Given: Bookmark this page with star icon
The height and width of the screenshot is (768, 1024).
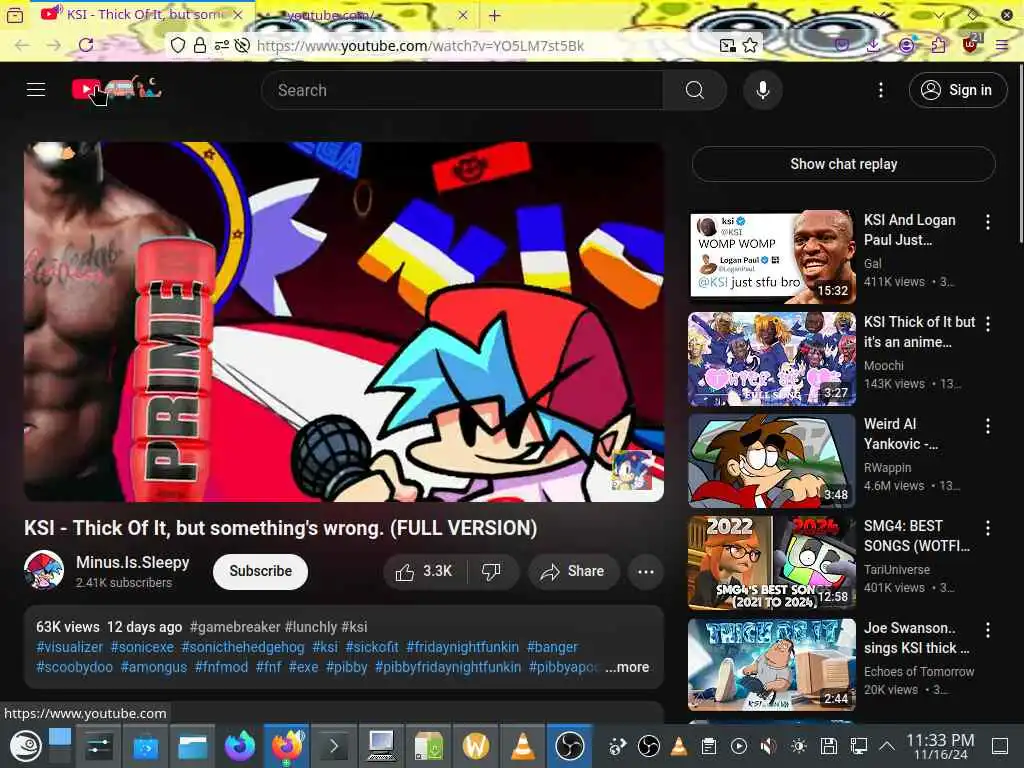Looking at the screenshot, I should (750, 45).
